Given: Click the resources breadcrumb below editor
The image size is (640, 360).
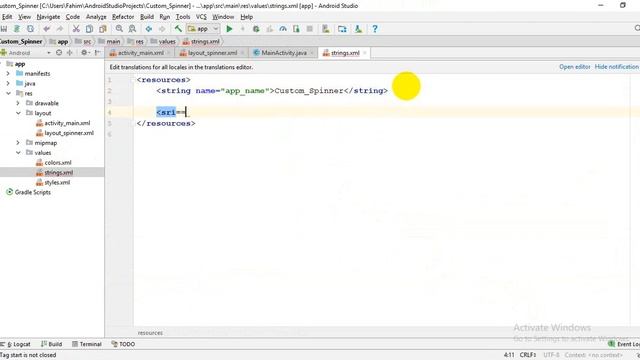Looking at the screenshot, I should click(150, 333).
